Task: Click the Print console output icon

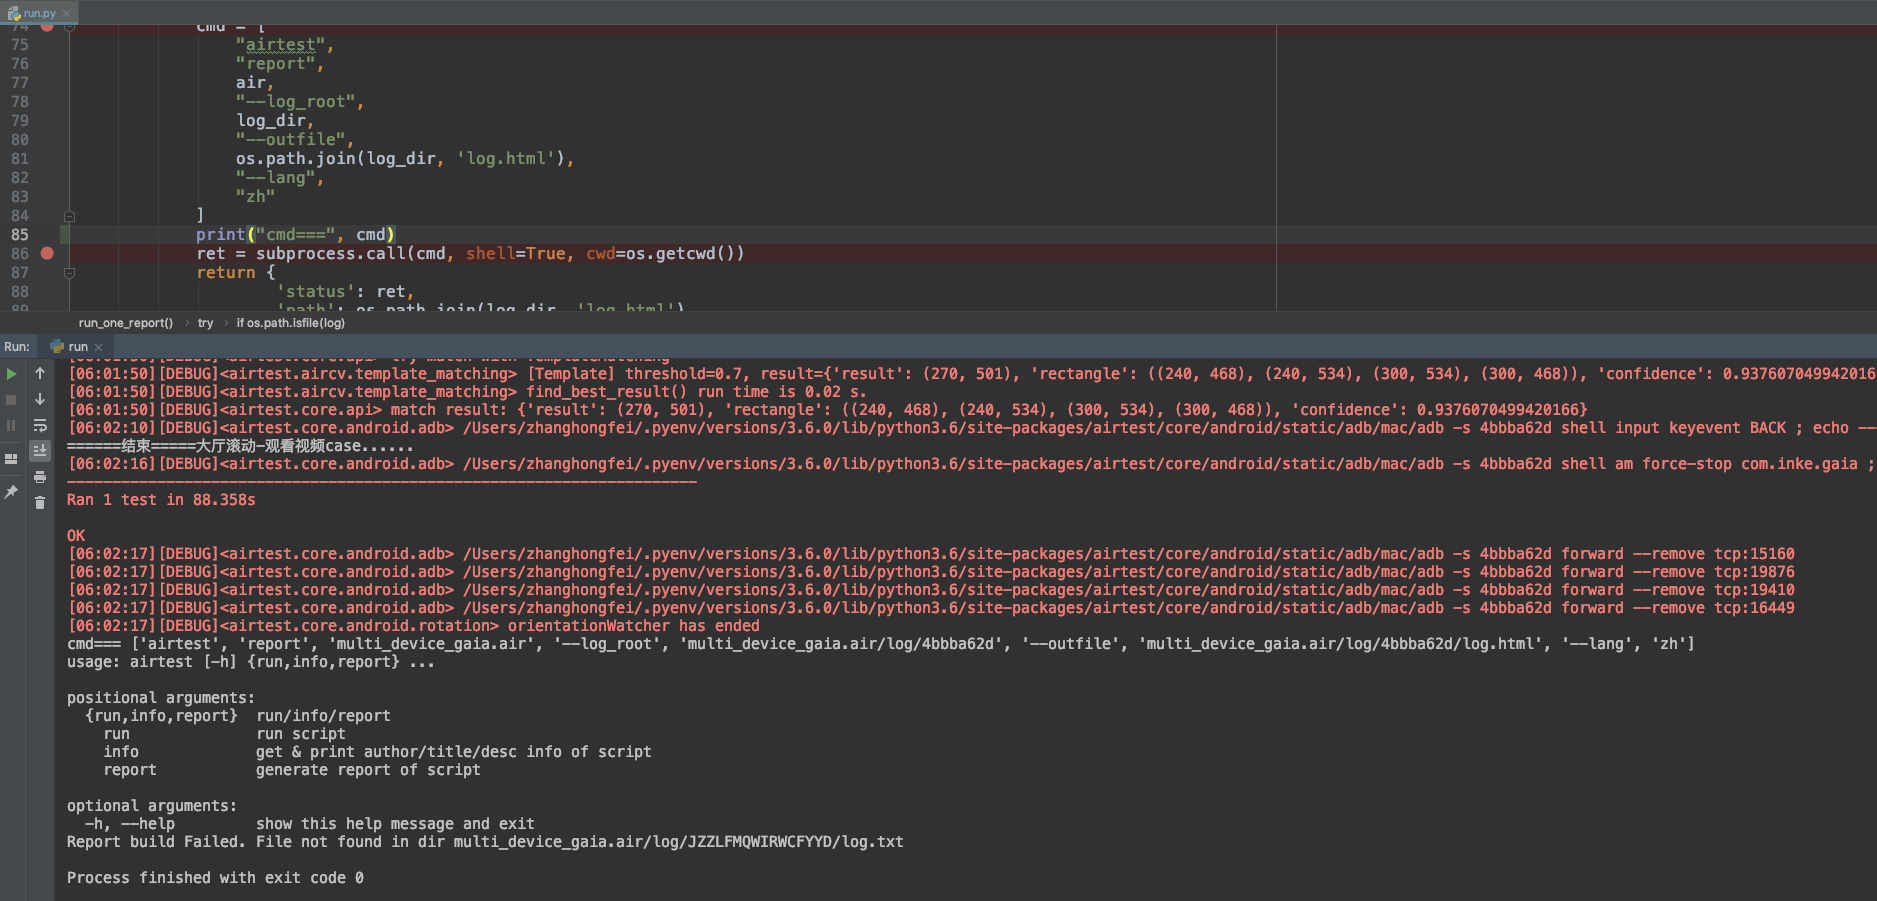Action: point(40,477)
